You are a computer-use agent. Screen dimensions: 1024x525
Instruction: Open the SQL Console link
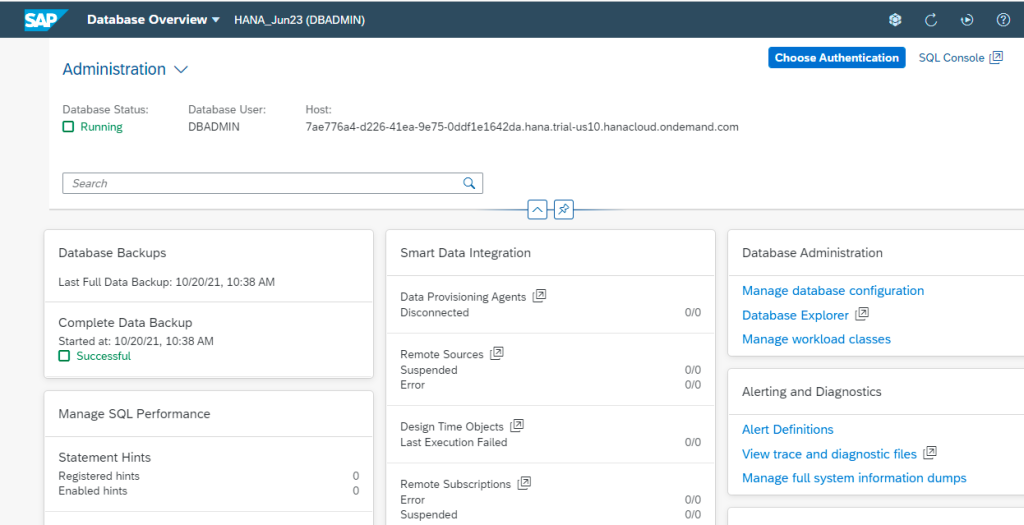(x=952, y=58)
